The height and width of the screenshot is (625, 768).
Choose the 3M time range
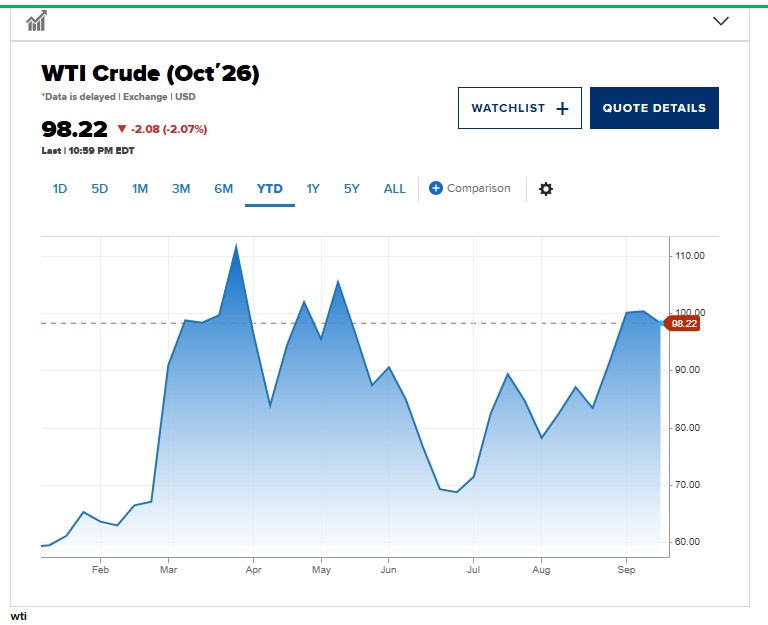pyautogui.click(x=181, y=189)
